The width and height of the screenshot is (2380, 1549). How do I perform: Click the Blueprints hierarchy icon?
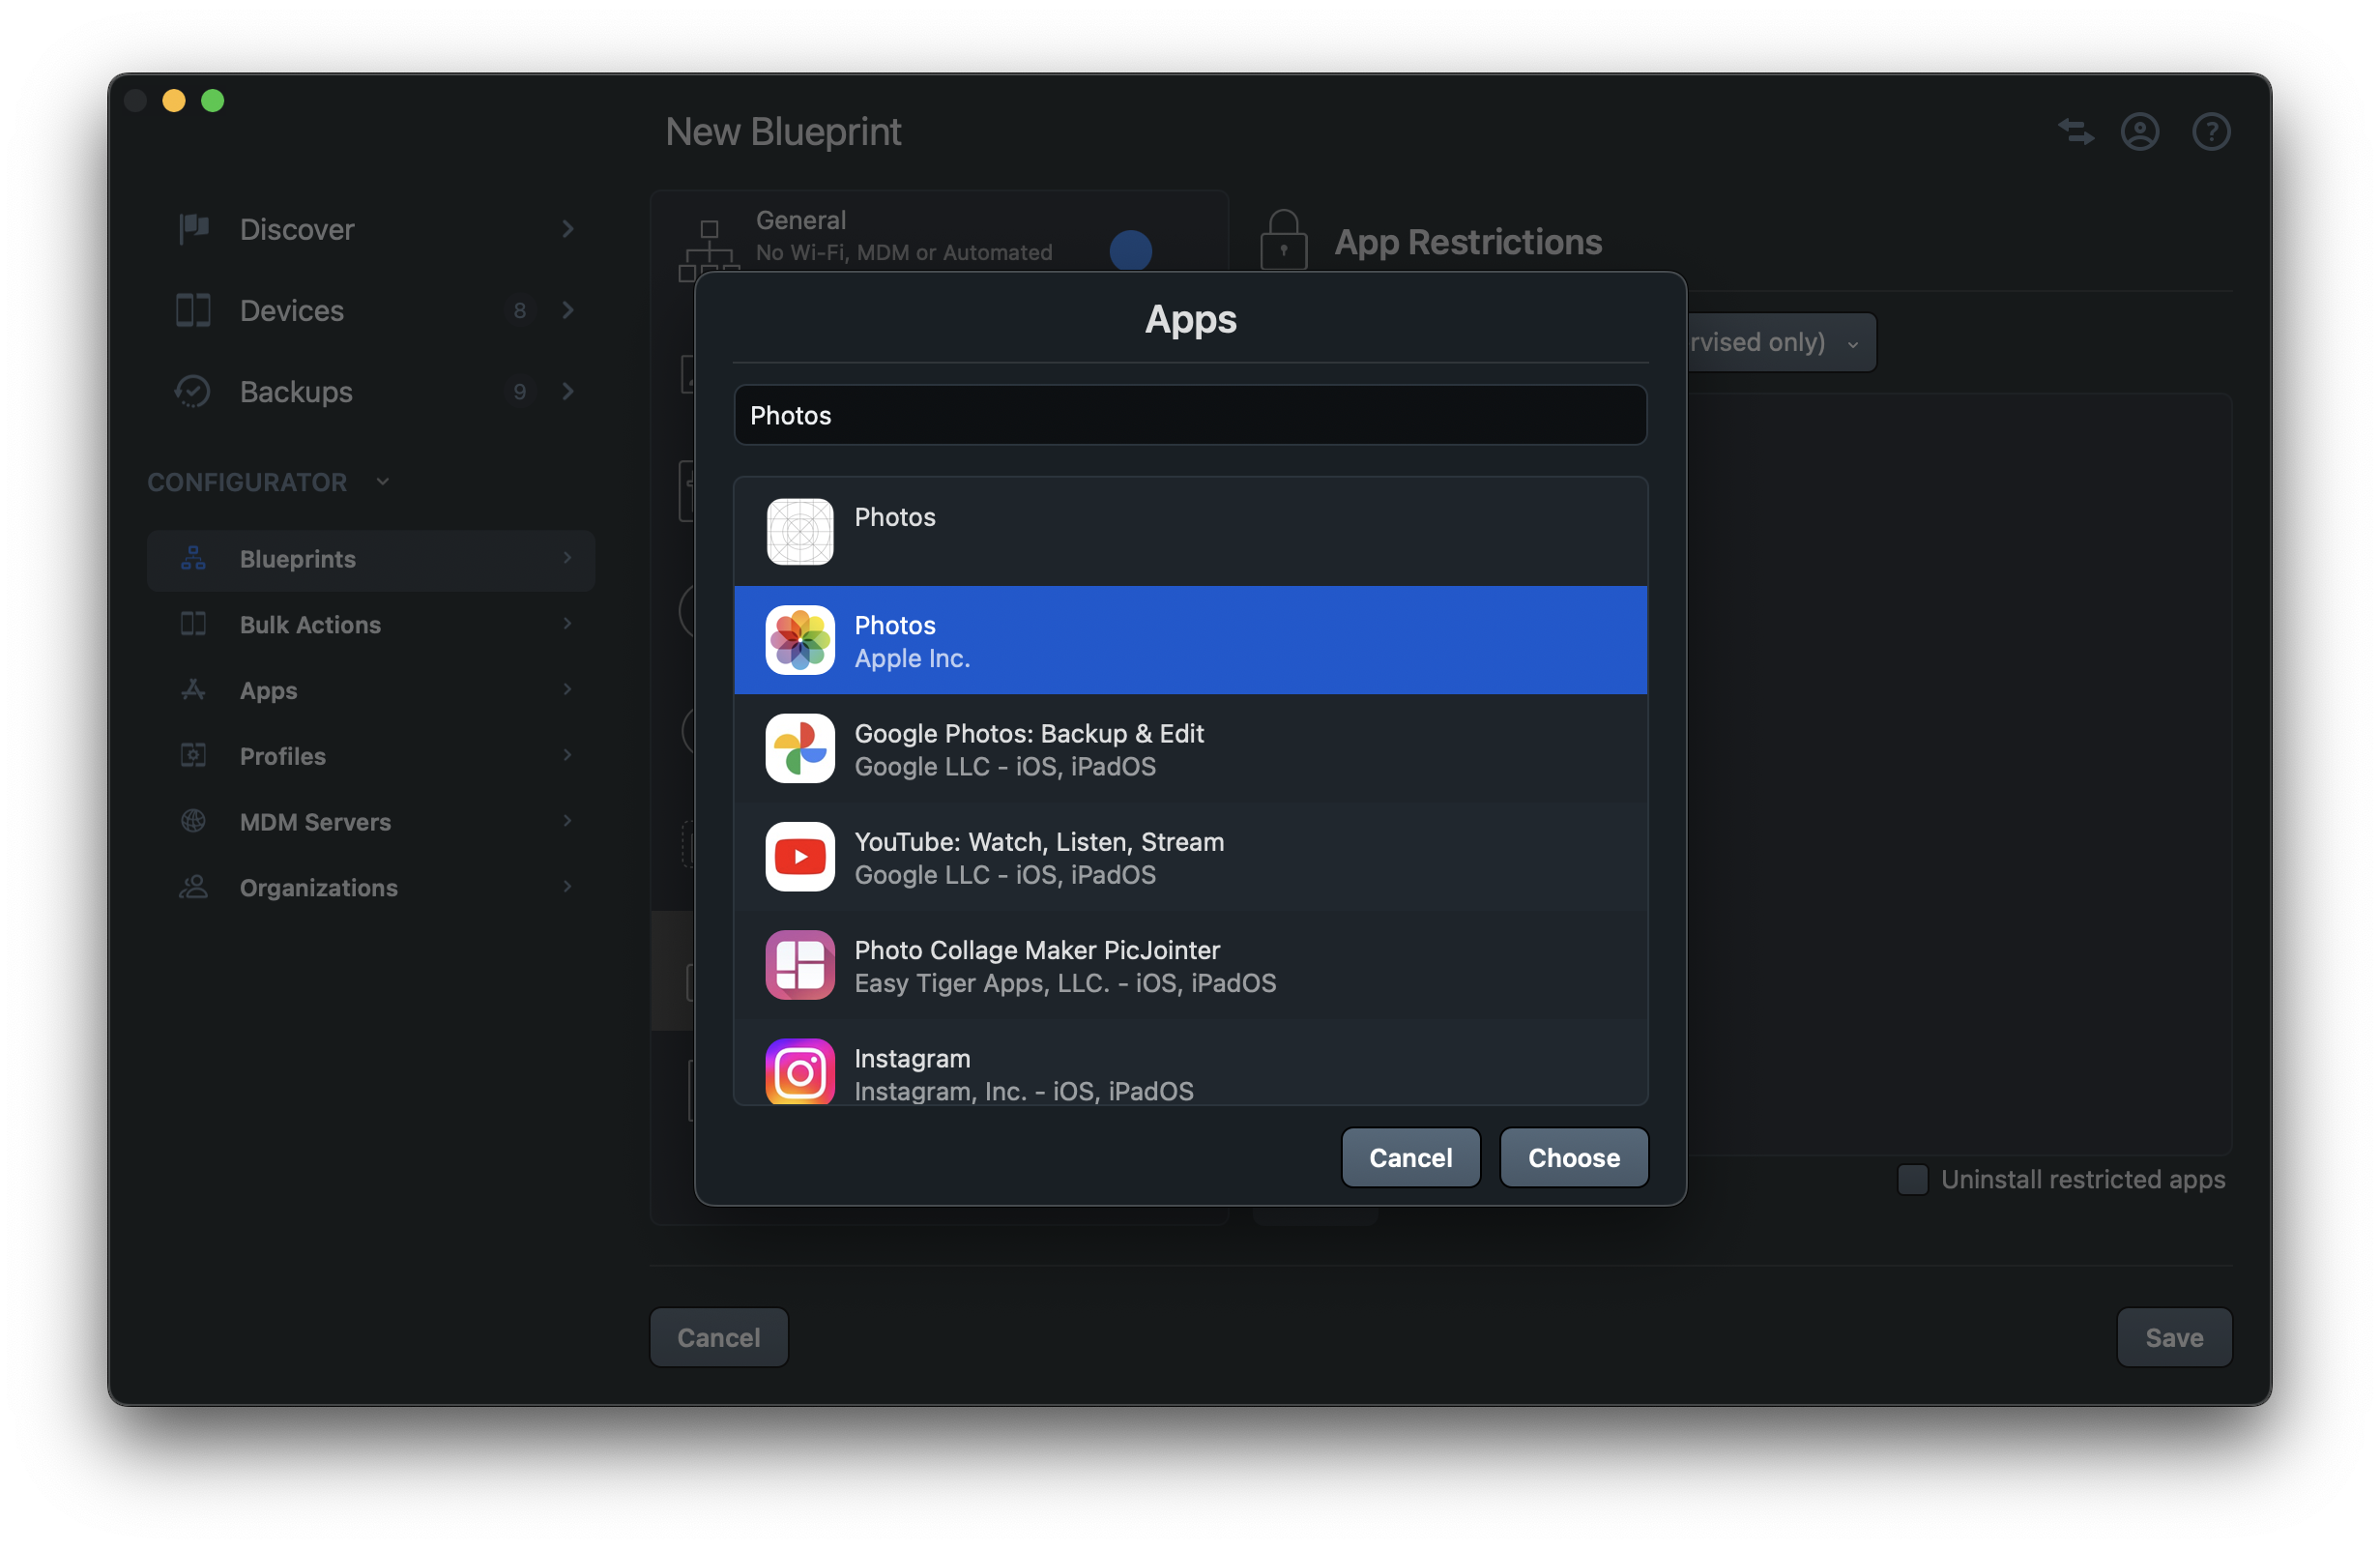[x=193, y=558]
